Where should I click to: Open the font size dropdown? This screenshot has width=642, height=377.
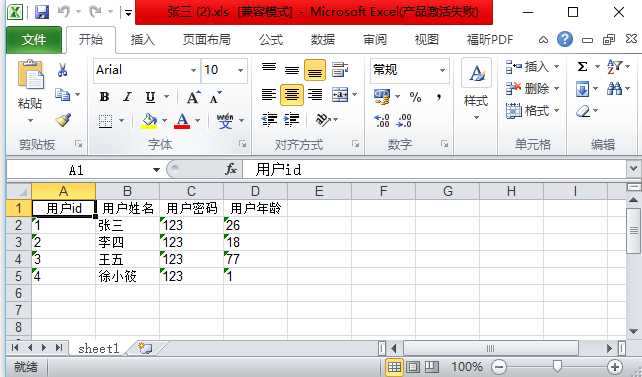click(x=241, y=70)
